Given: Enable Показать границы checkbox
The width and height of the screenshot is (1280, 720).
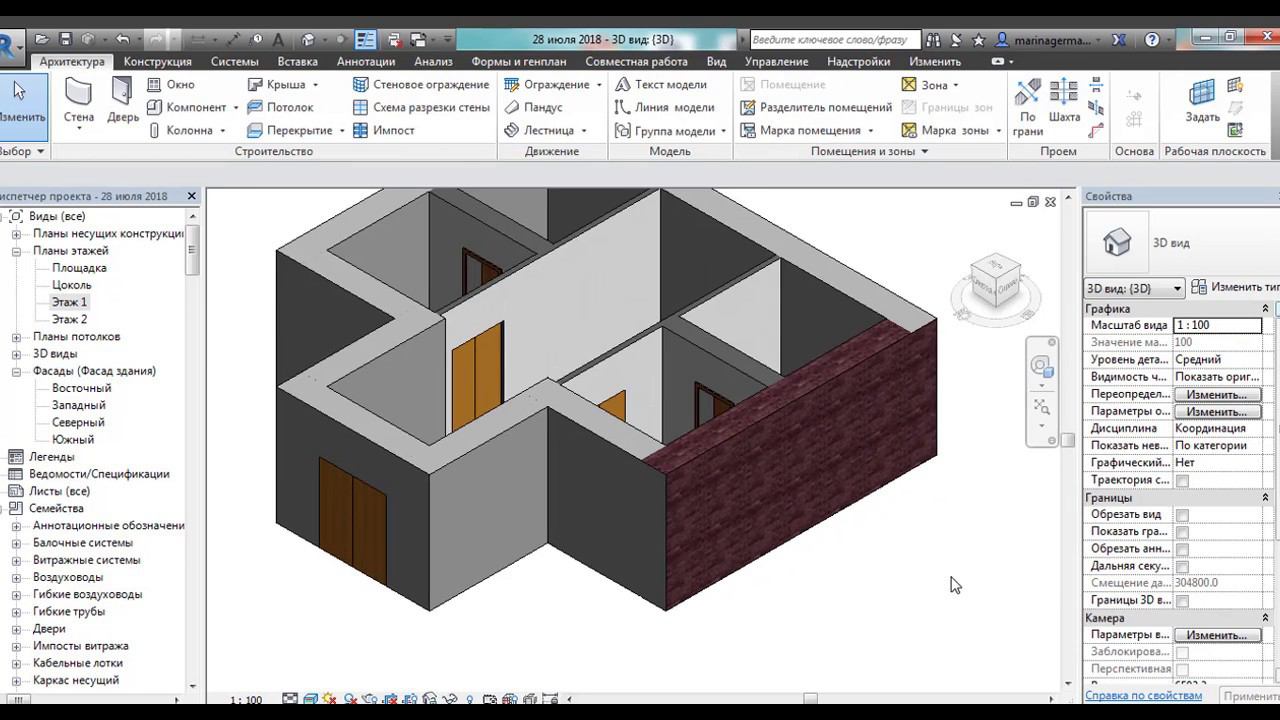Looking at the screenshot, I should 1182,532.
